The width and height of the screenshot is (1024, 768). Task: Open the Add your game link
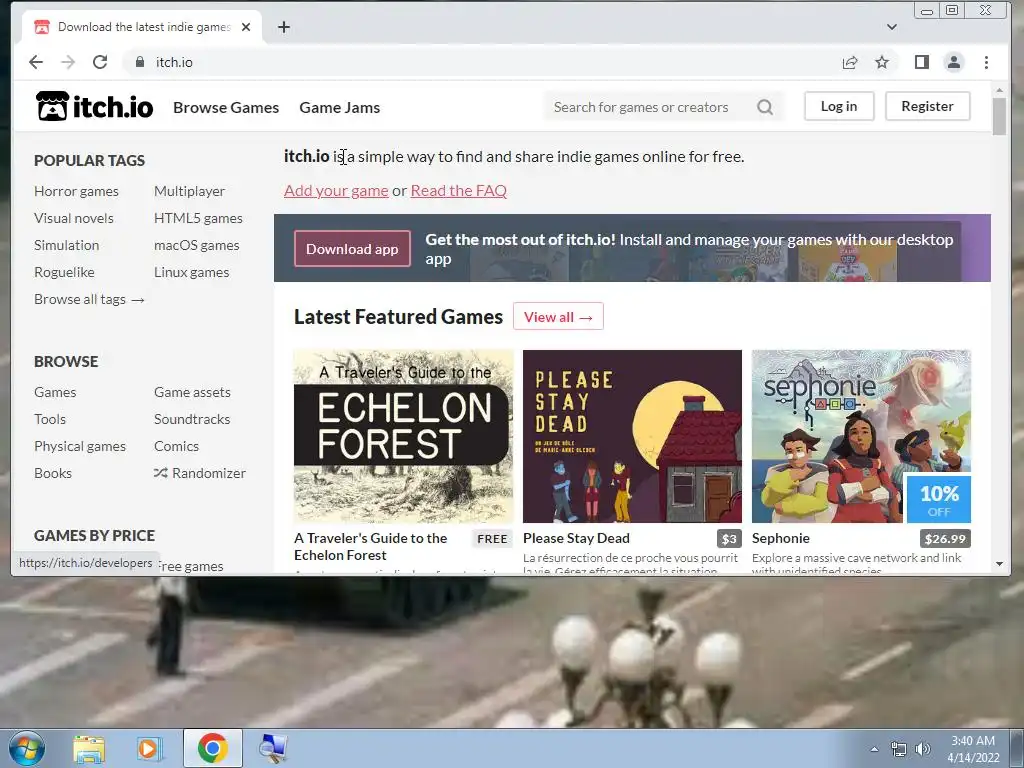(336, 190)
